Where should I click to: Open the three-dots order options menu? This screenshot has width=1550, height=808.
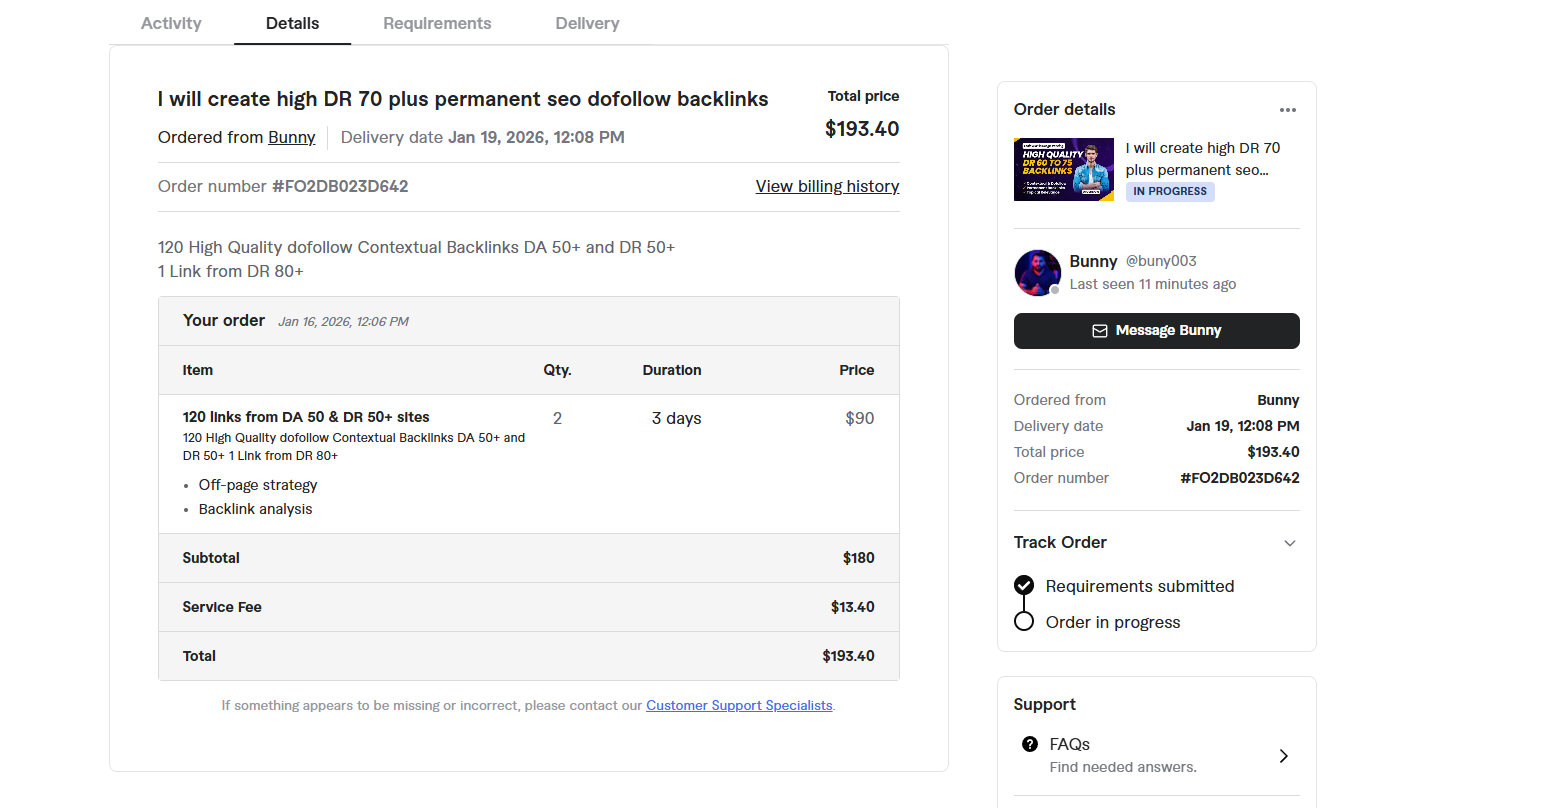tap(1287, 110)
